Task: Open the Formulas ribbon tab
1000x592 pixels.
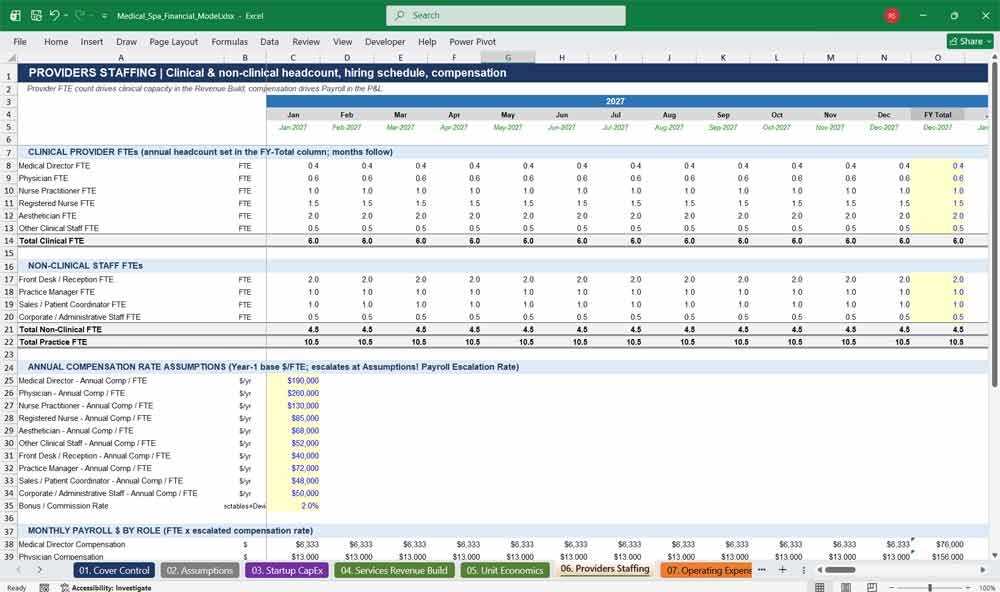Action: point(230,41)
